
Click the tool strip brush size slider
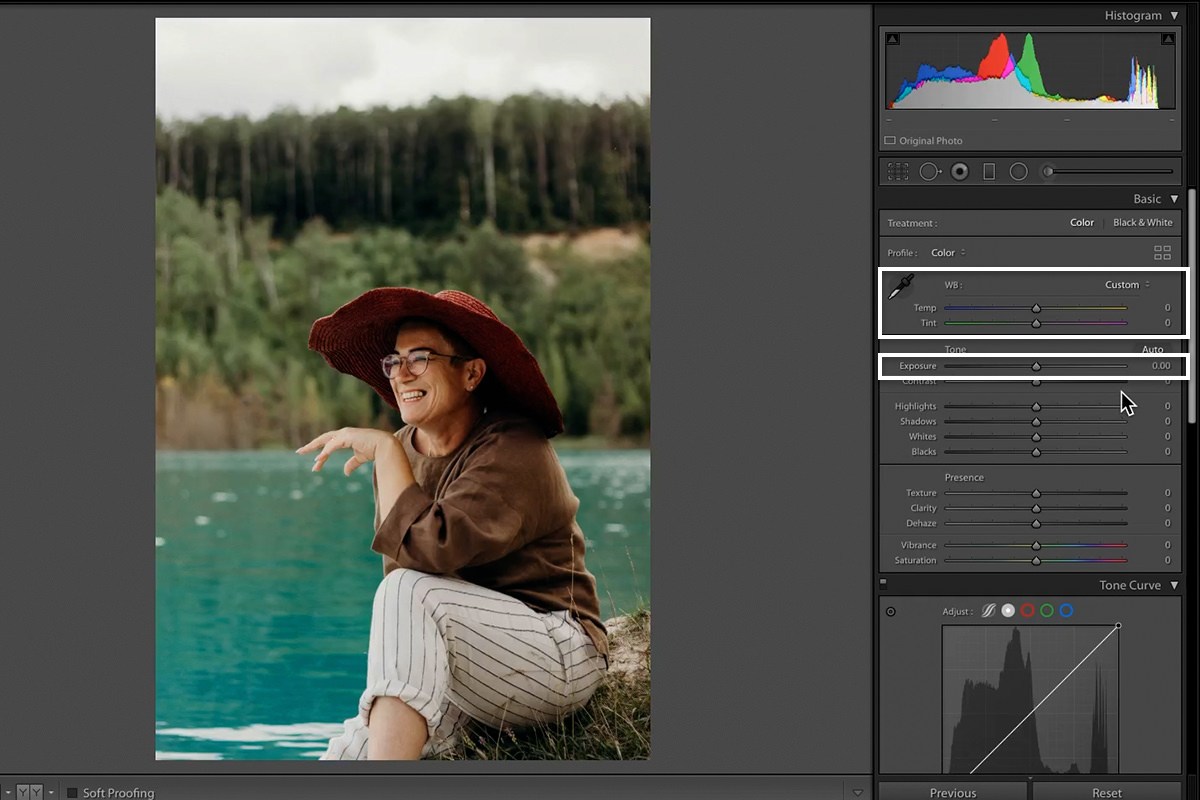1107,171
